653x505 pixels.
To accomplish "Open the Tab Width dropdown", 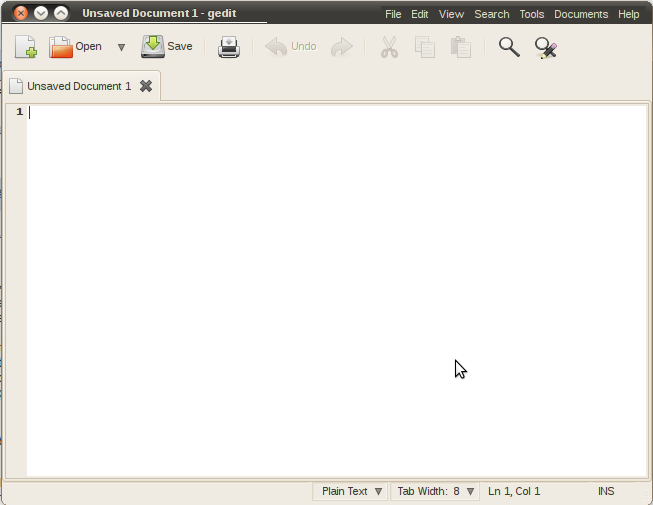I will (435, 491).
